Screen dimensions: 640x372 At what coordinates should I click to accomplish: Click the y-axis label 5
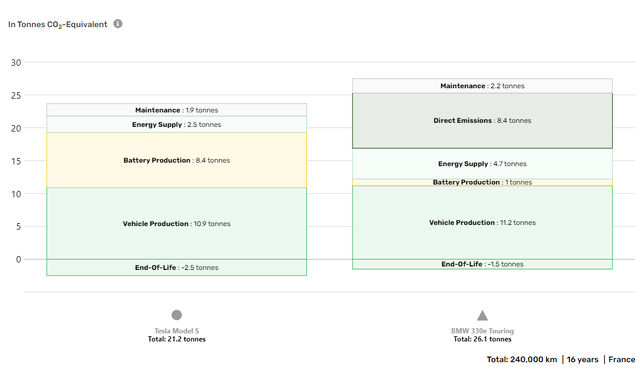(18, 227)
